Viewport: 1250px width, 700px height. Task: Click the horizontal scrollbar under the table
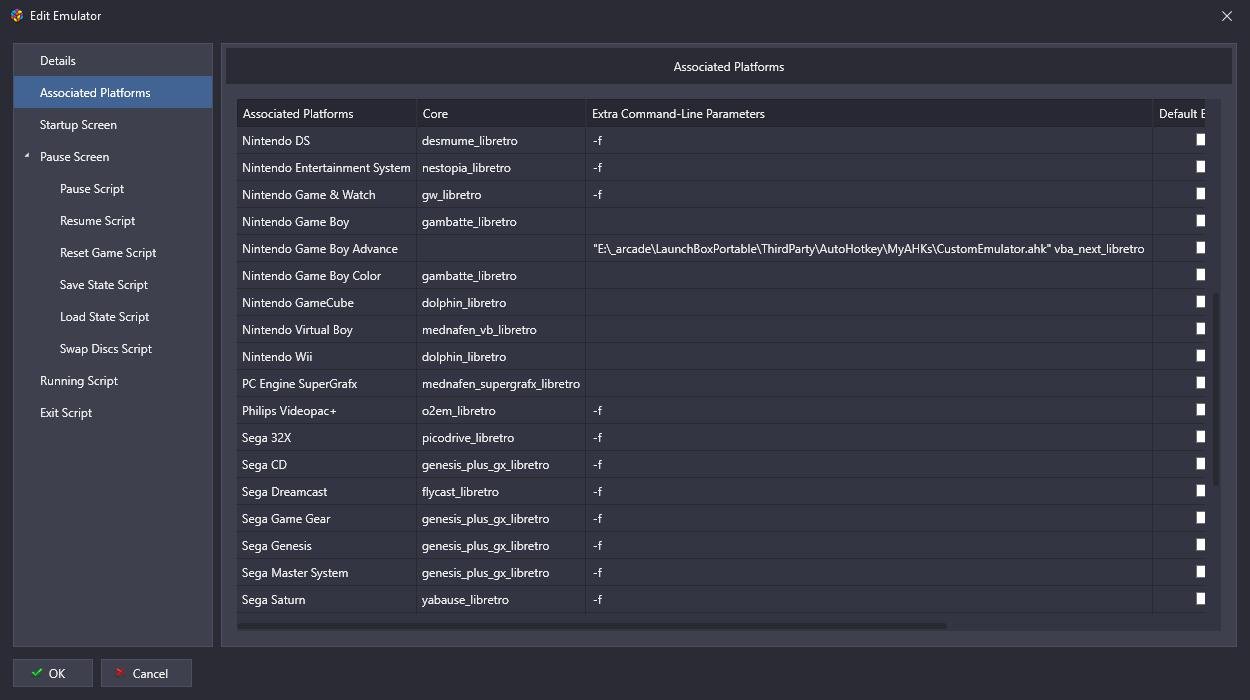[592, 626]
